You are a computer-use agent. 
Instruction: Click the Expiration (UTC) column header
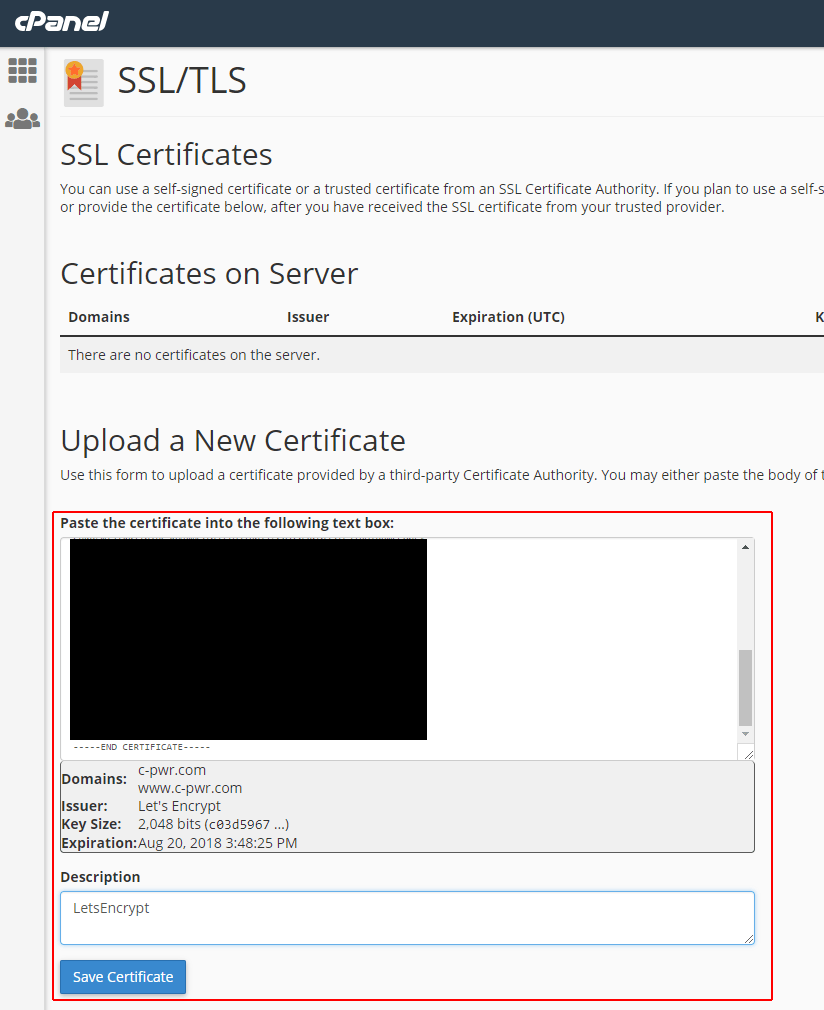(508, 317)
